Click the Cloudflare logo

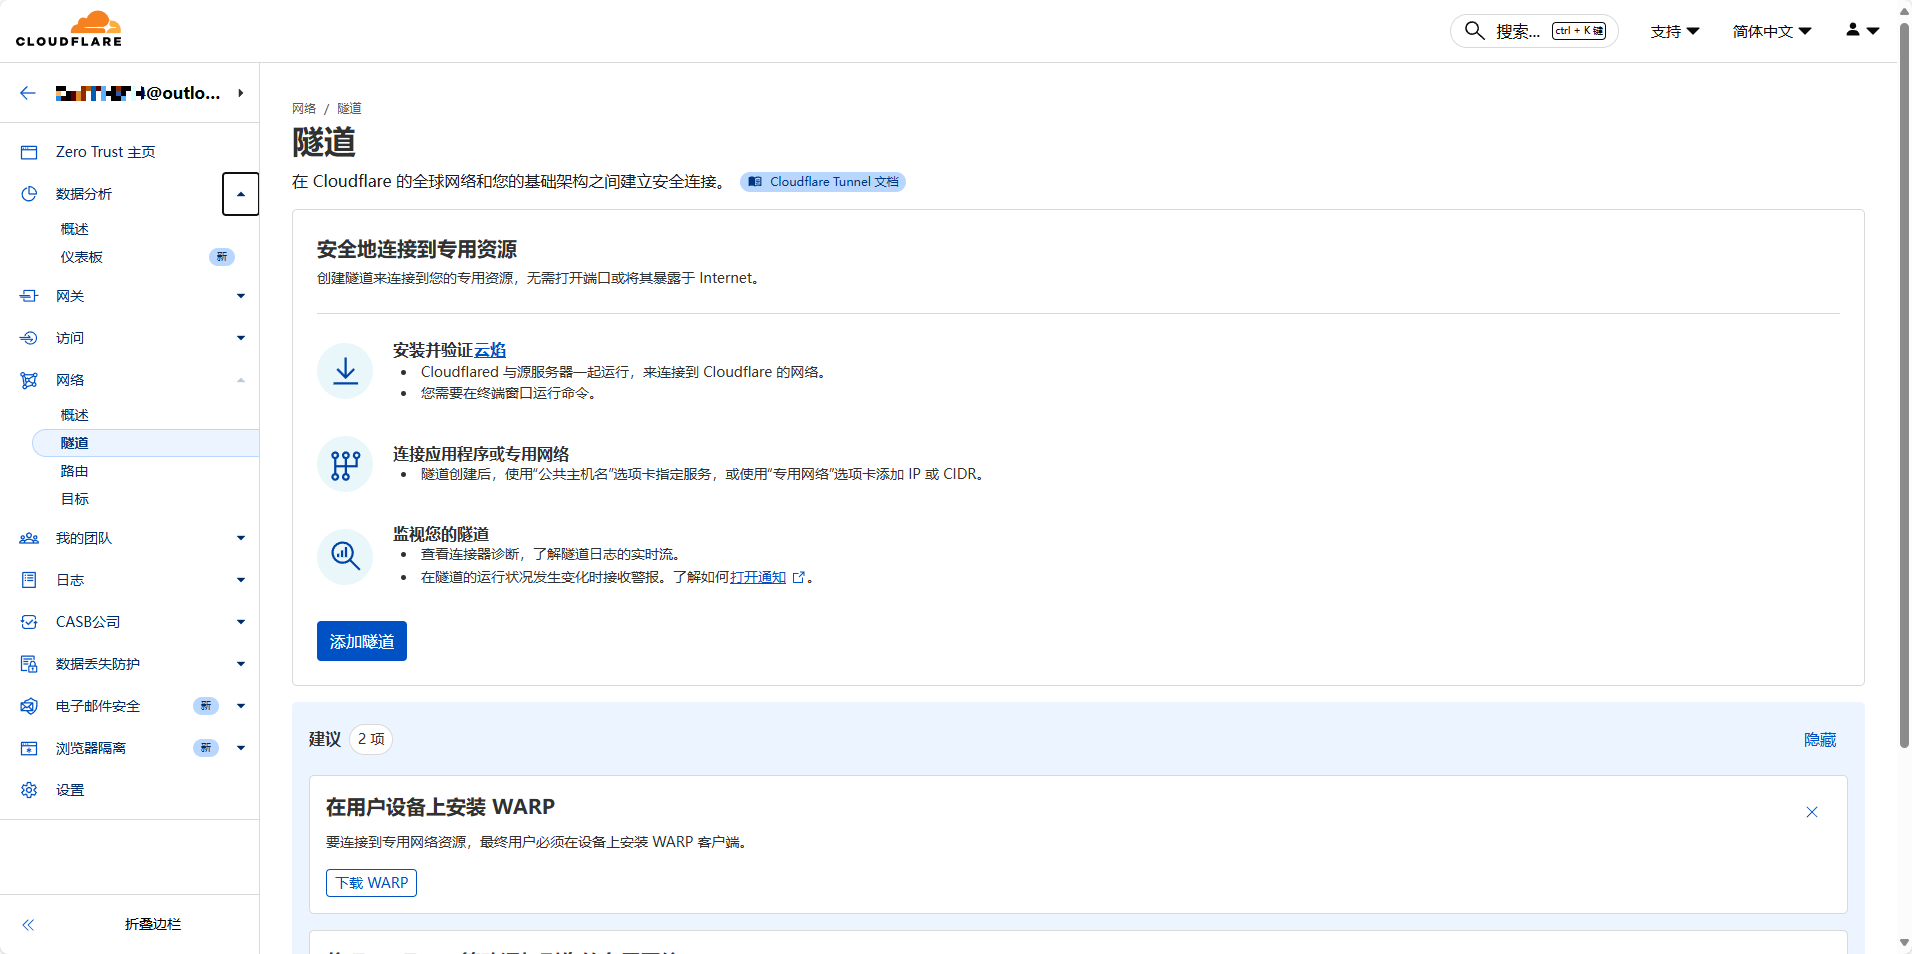click(69, 30)
